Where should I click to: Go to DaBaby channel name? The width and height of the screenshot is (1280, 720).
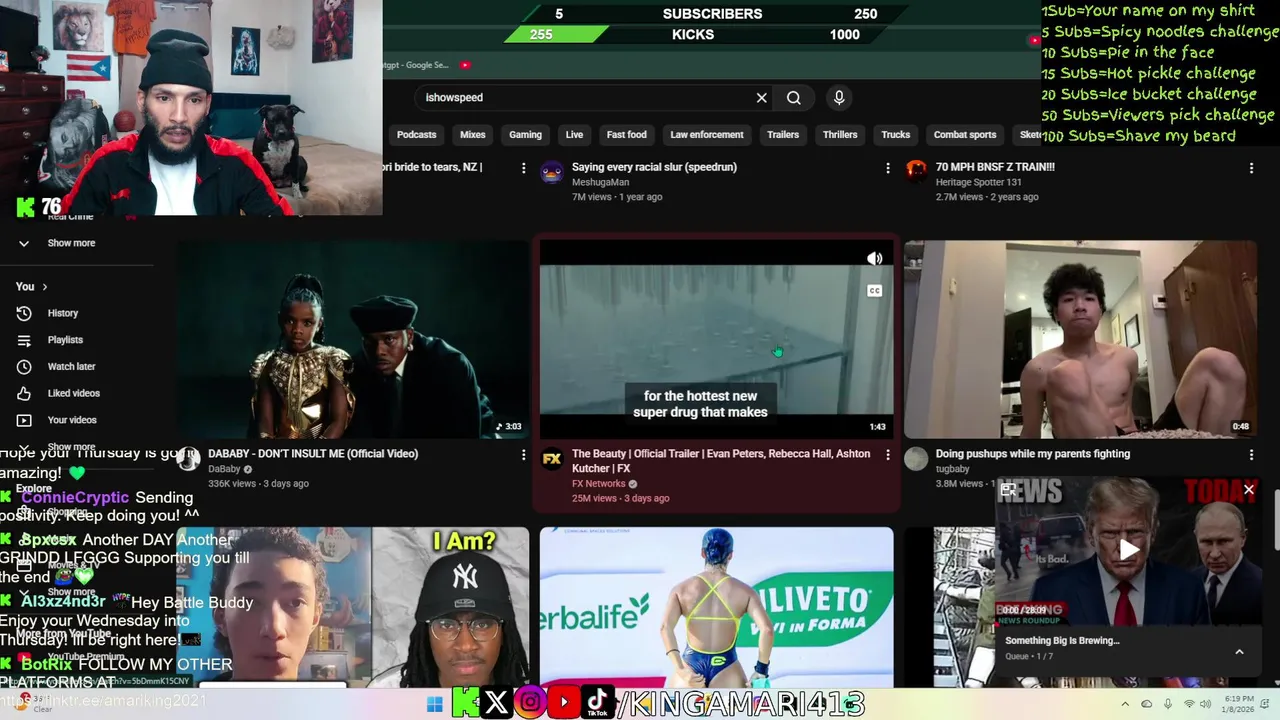click(x=224, y=469)
